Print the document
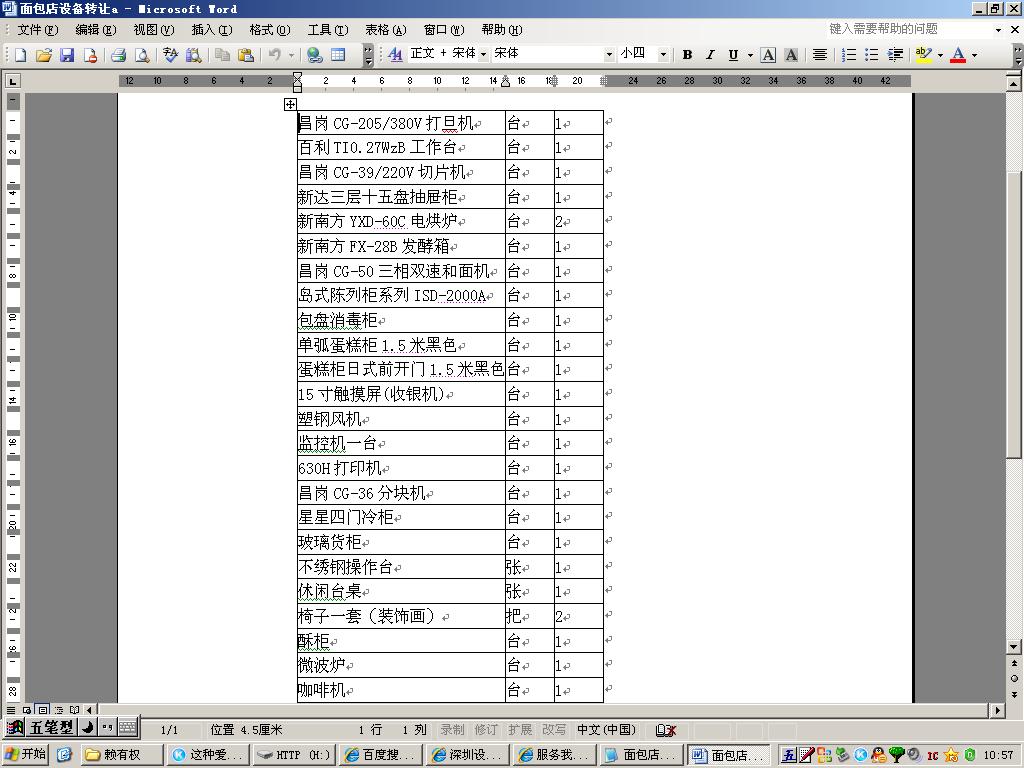 [118, 55]
